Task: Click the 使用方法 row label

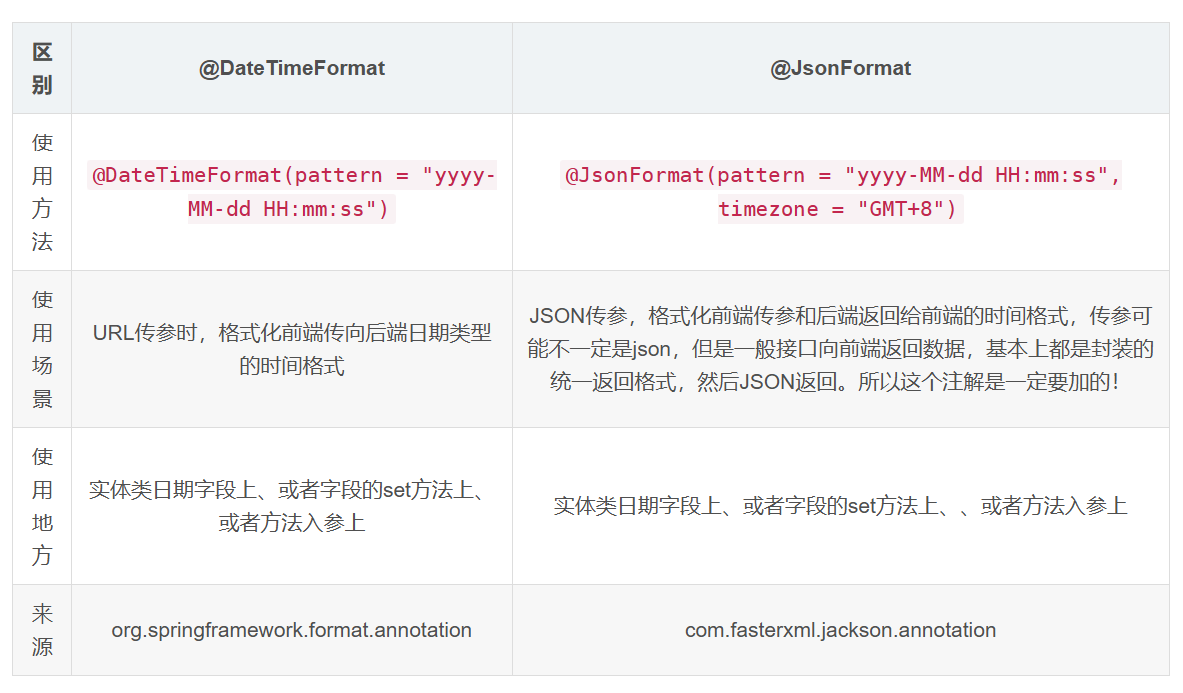Action: coord(42,192)
